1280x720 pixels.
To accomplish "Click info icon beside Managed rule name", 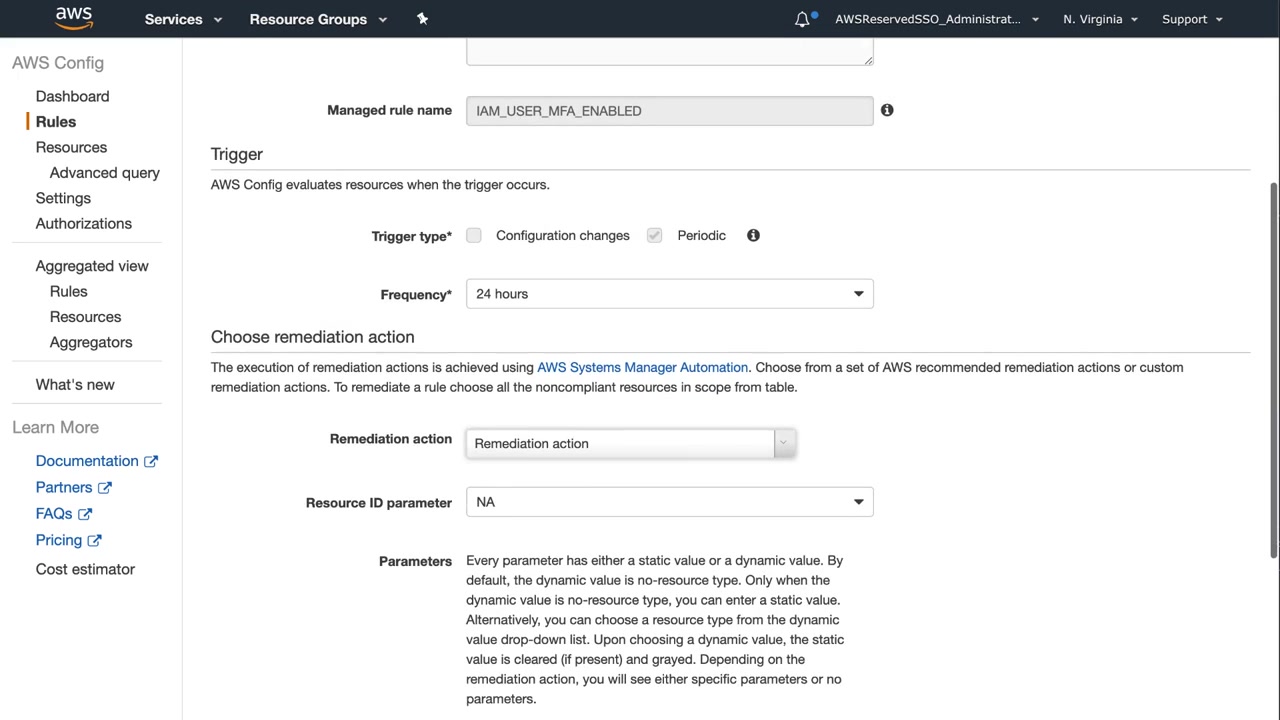I will (887, 110).
